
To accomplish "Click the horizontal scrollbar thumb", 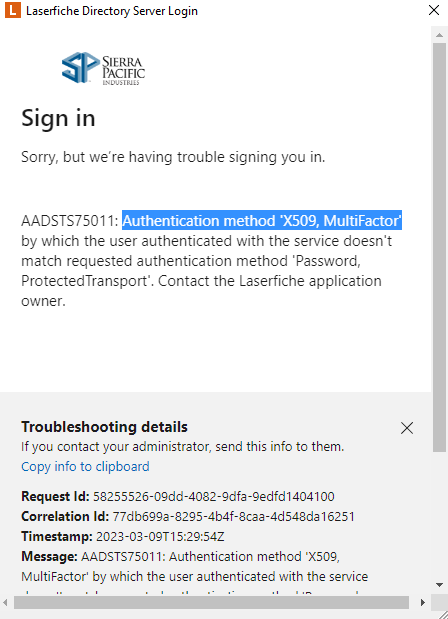I will (x=212, y=602).
